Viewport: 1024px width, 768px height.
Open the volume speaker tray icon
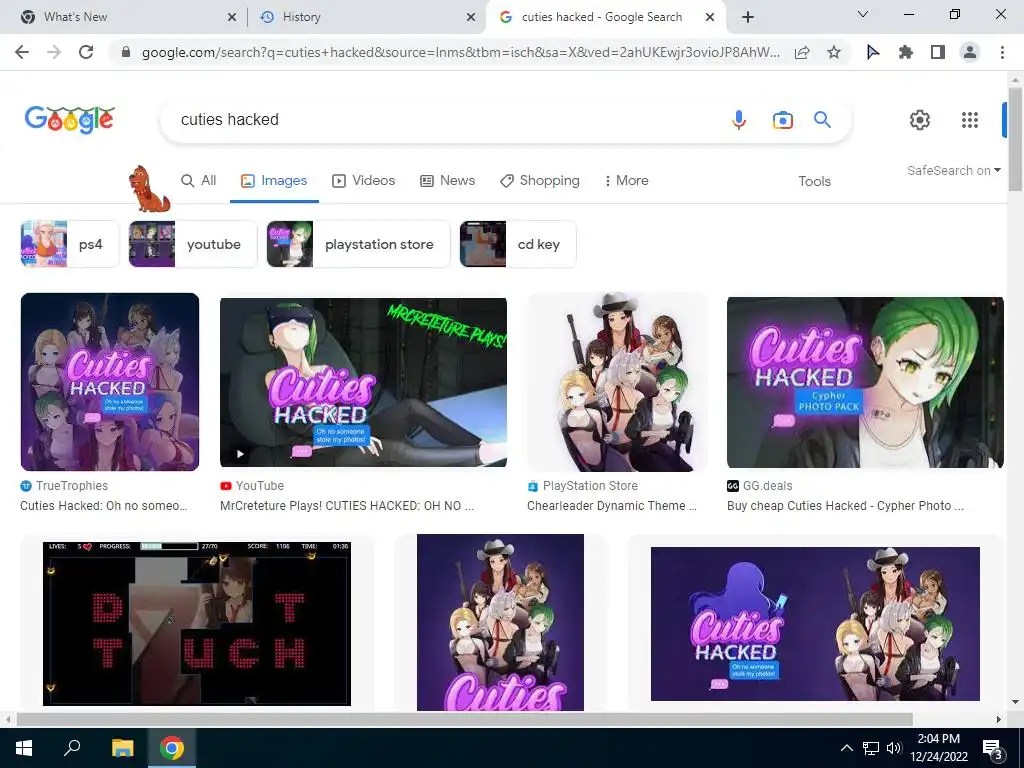pyautogui.click(x=894, y=748)
